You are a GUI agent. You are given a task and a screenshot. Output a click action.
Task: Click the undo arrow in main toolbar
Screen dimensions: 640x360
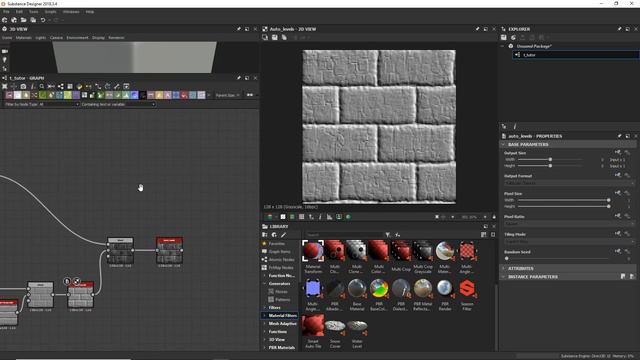click(x=43, y=20)
